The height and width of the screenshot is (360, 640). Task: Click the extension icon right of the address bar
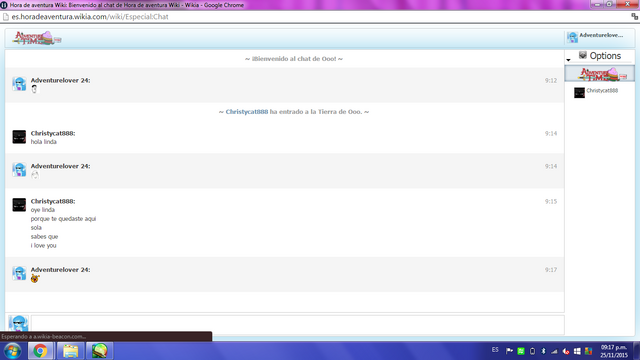pyautogui.click(x=634, y=17)
